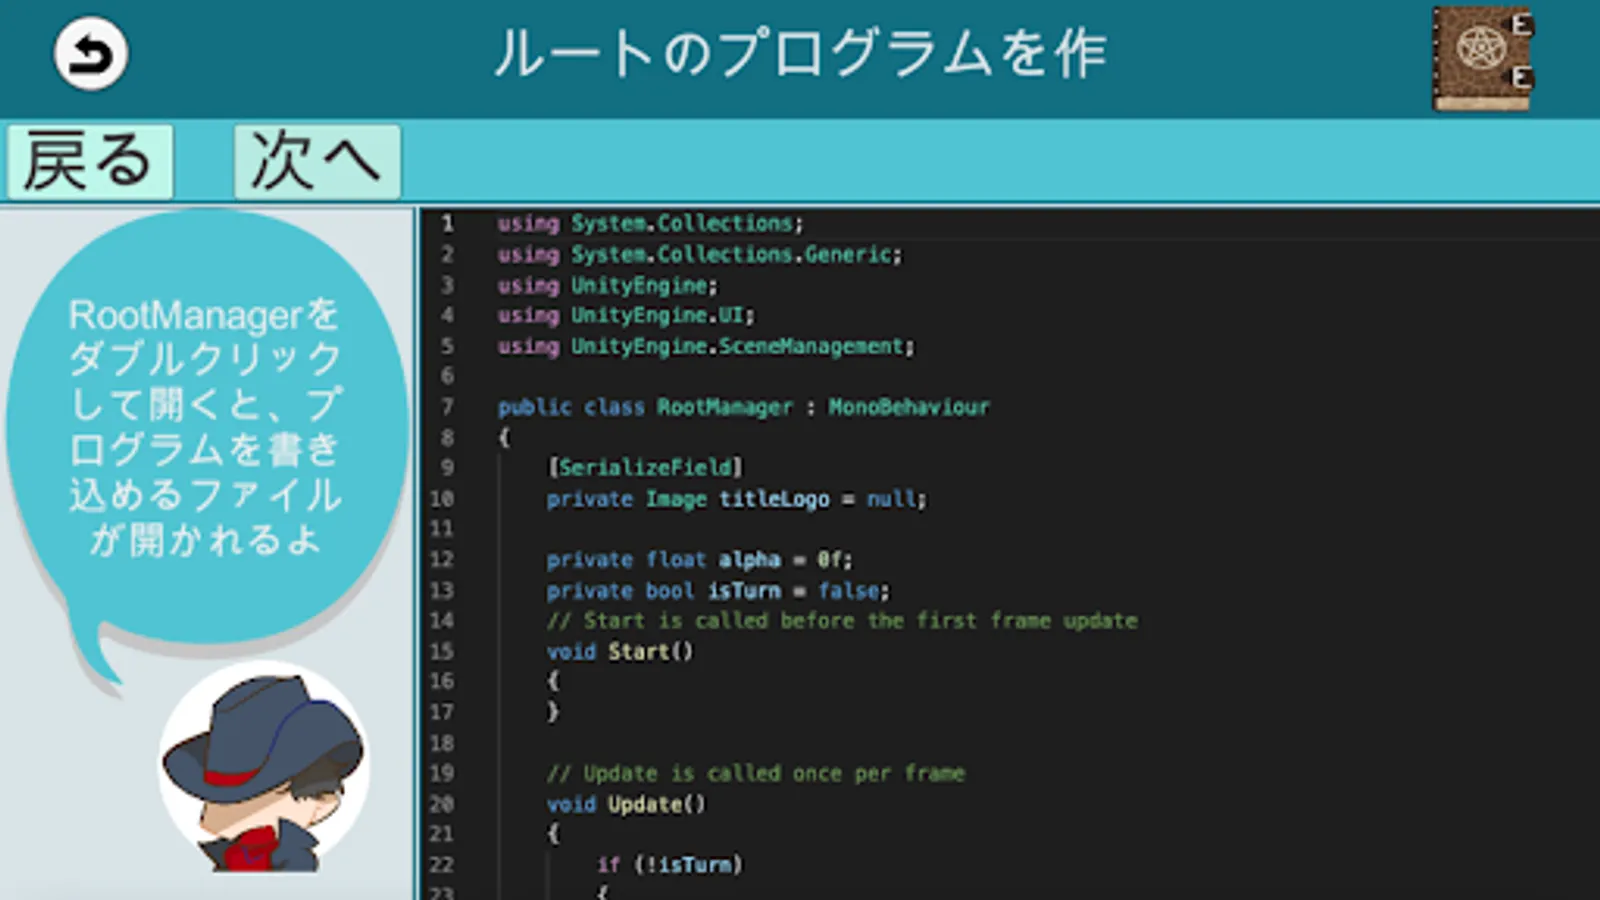Click the 戻る button

[x=90, y=161]
